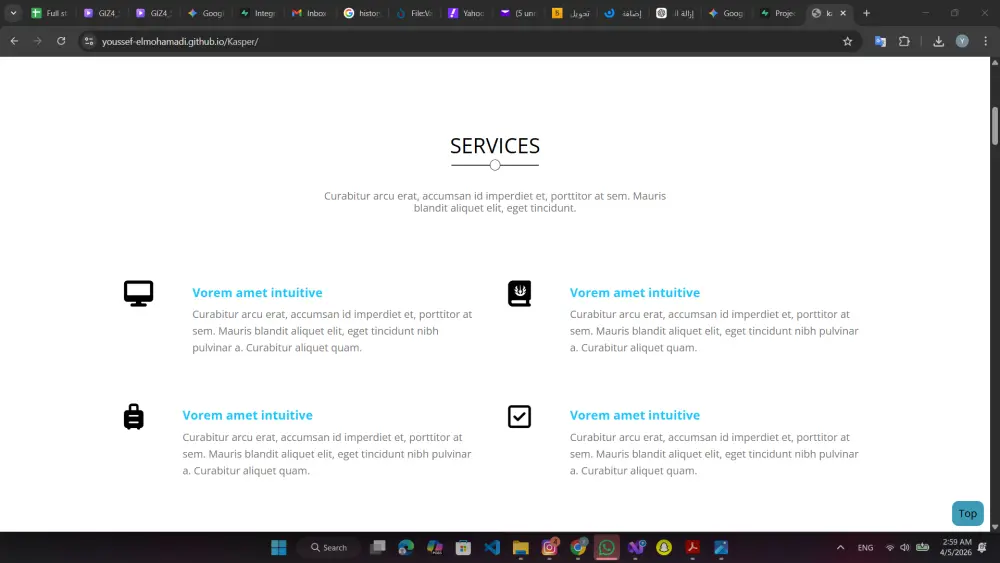Switch to the FileVa tab

click(414, 13)
